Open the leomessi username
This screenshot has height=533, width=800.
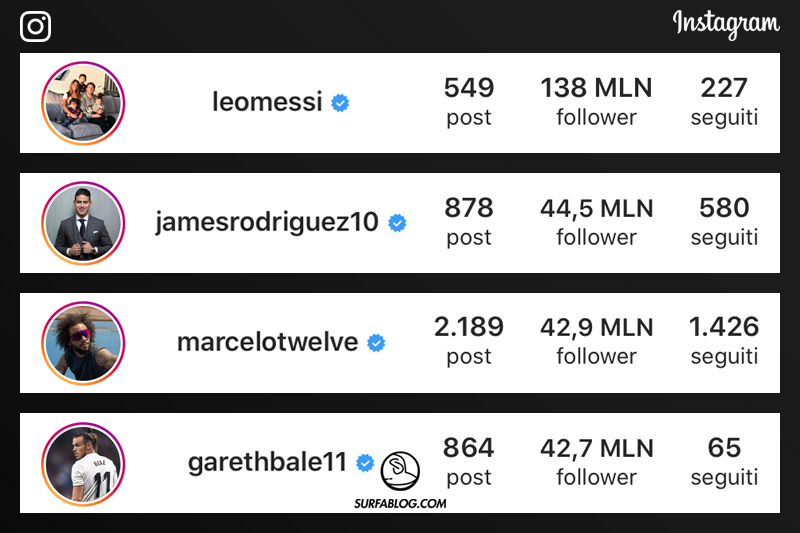[x=267, y=102]
